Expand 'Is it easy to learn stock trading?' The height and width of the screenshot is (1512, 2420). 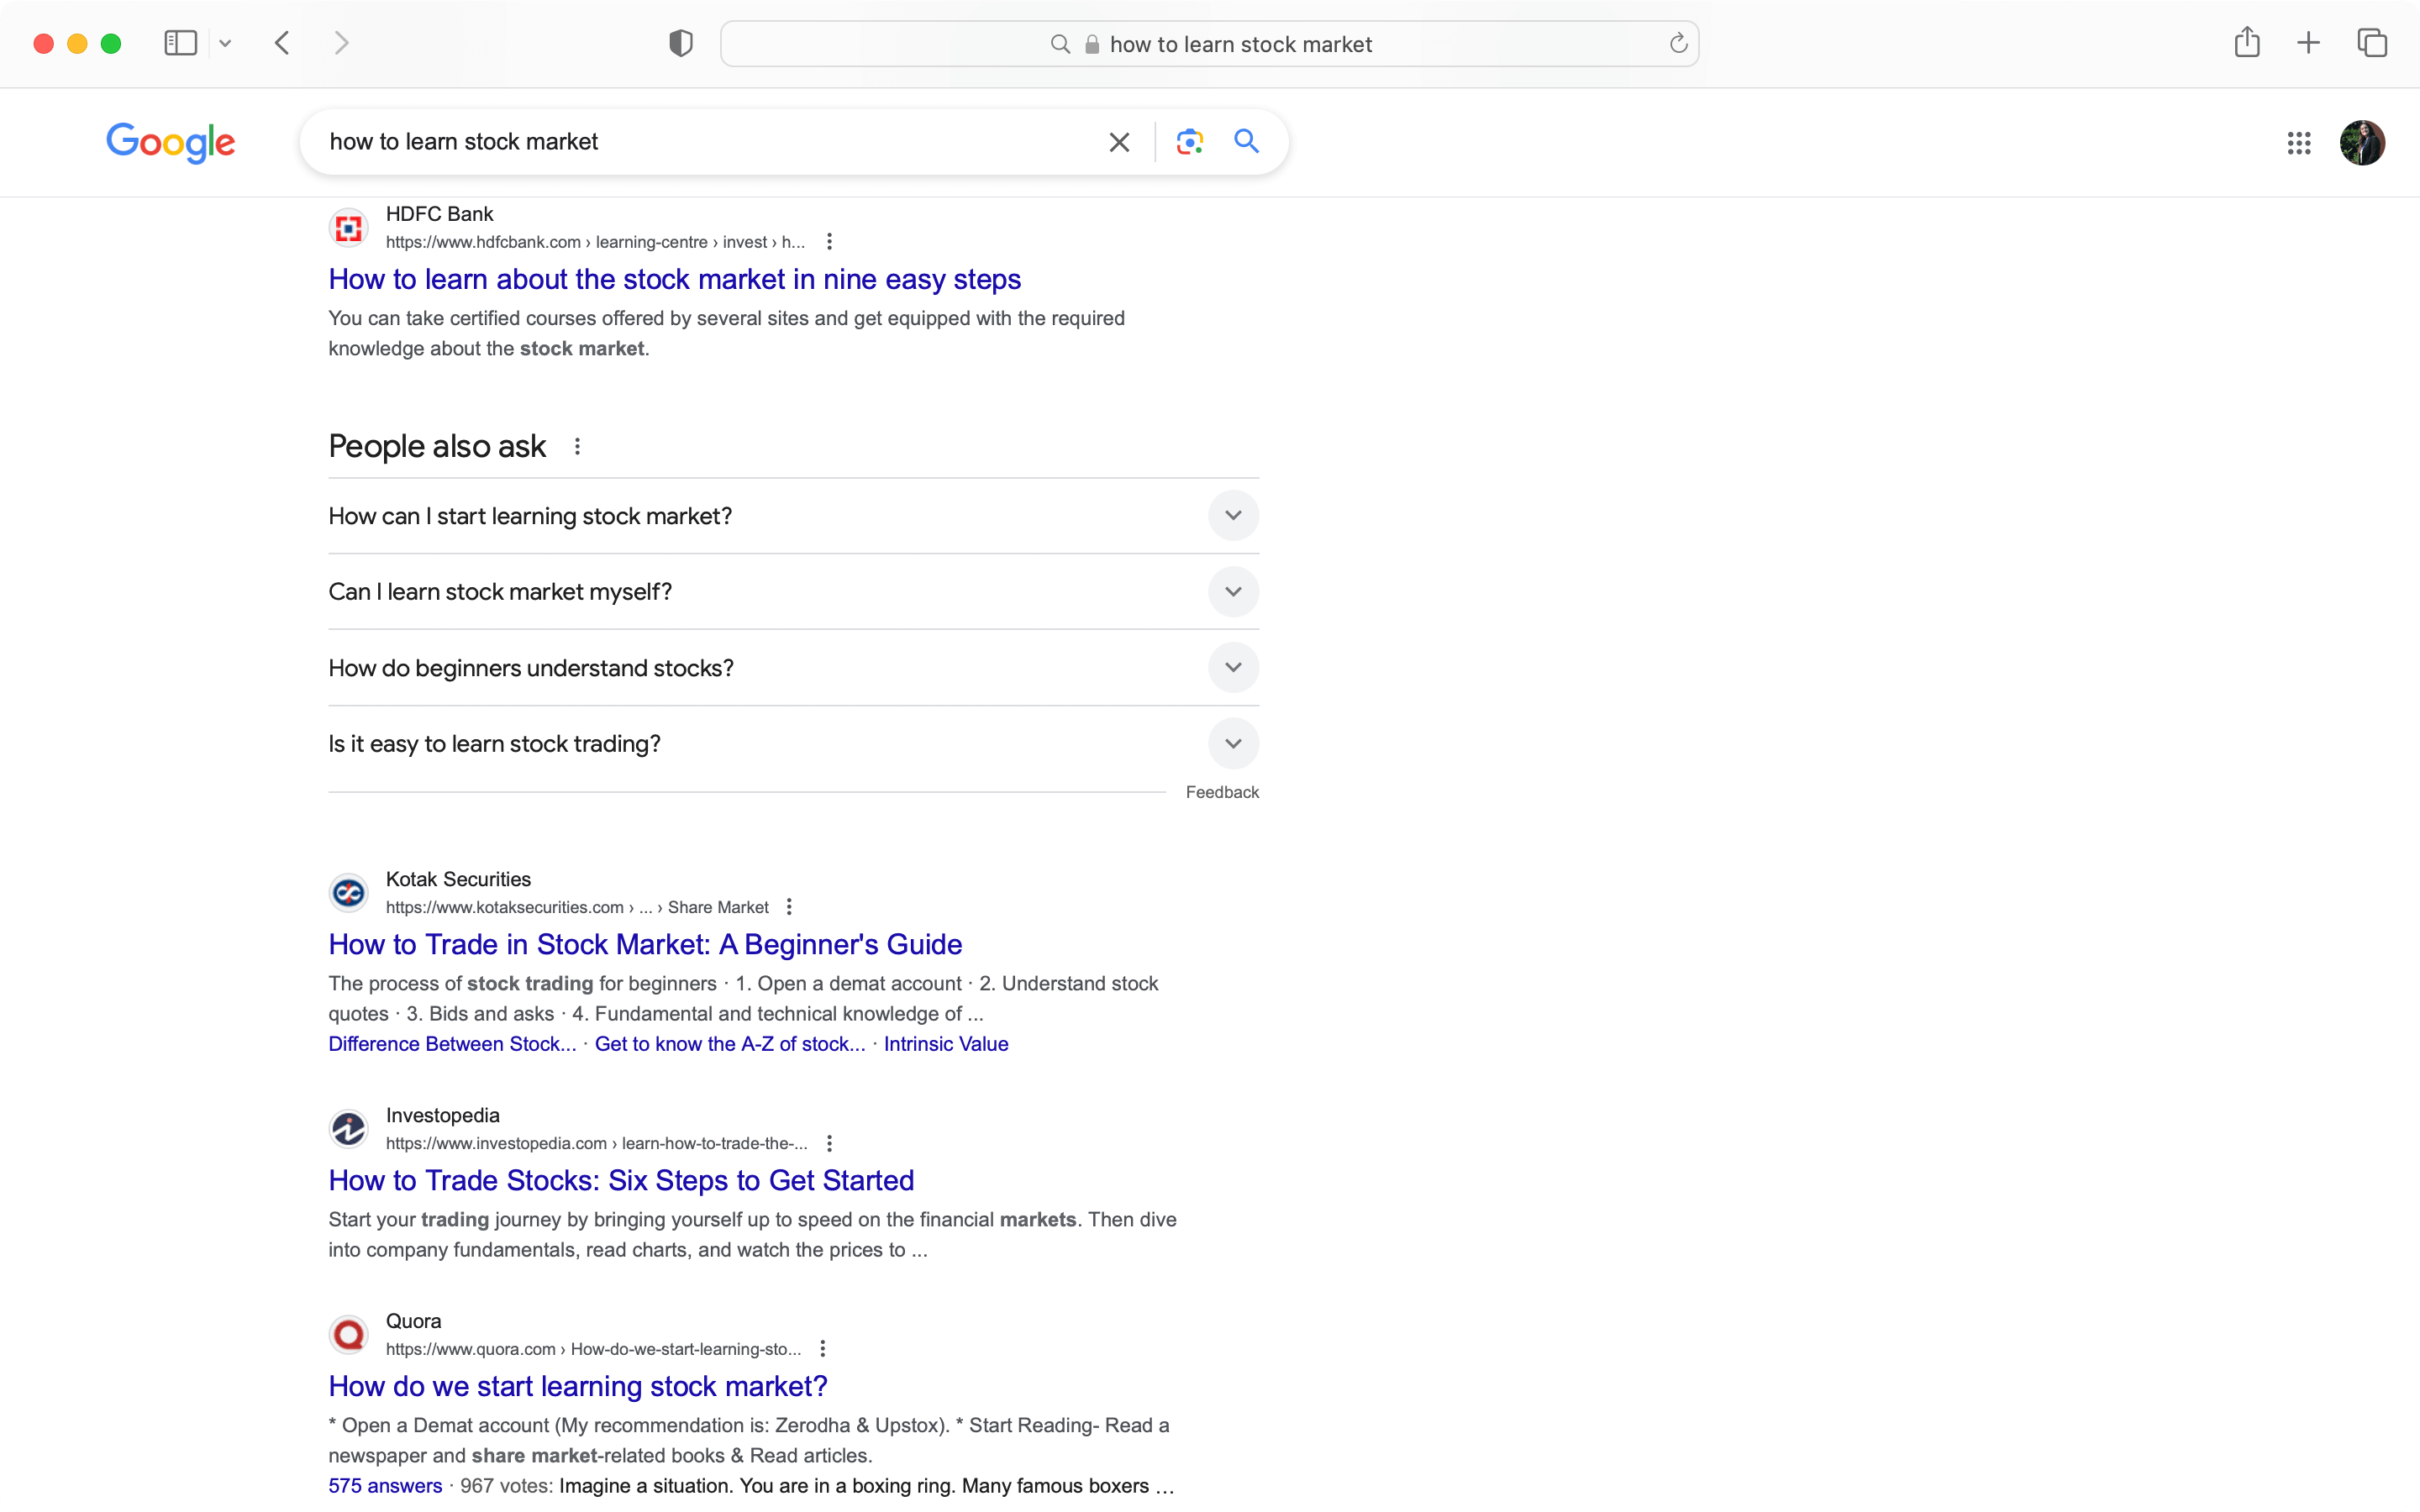point(793,744)
